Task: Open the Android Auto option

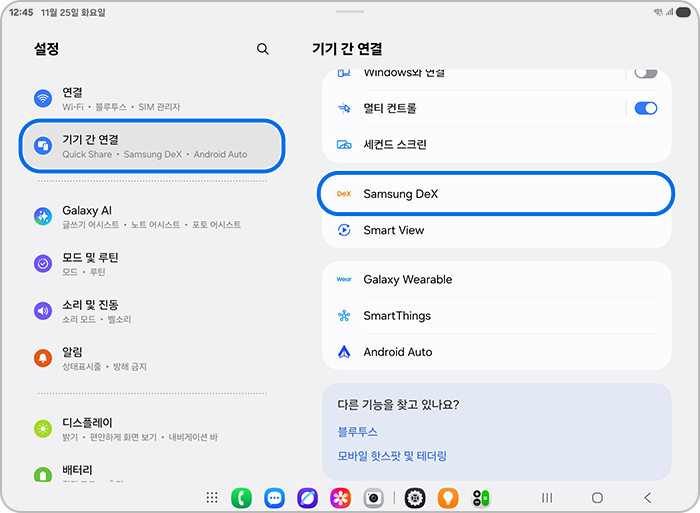Action: pyautogui.click(x=496, y=352)
